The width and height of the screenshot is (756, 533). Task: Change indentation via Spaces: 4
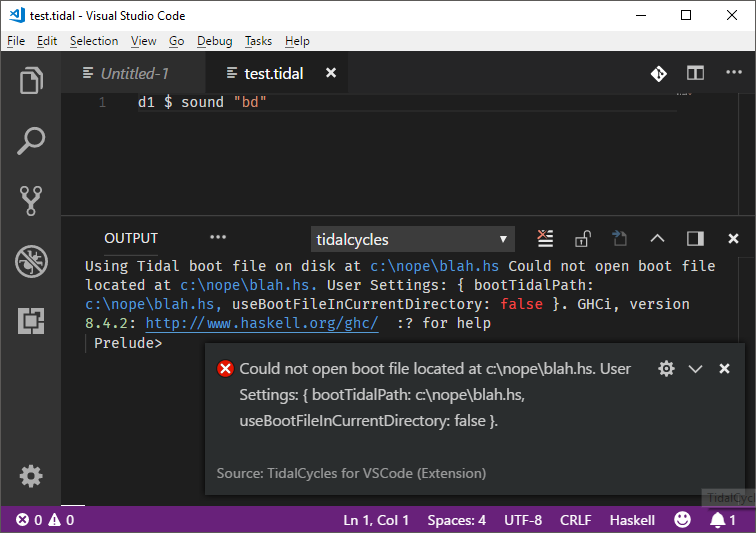pos(457,520)
